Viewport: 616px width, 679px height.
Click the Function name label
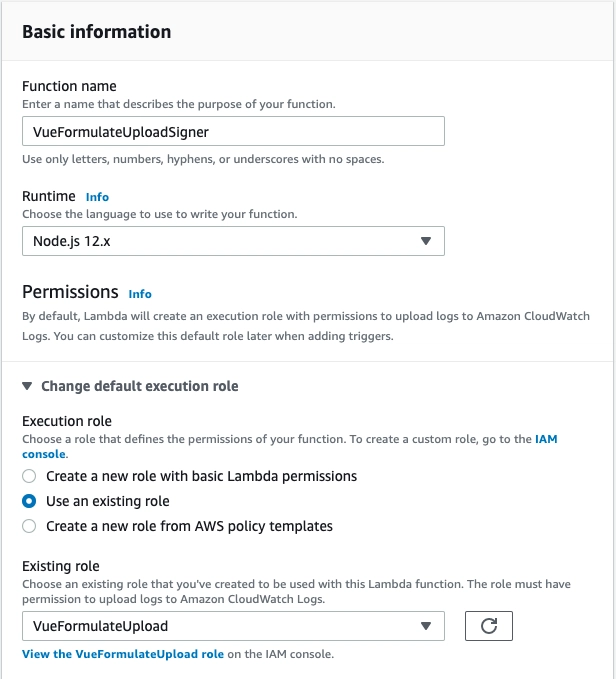pyautogui.click(x=69, y=86)
